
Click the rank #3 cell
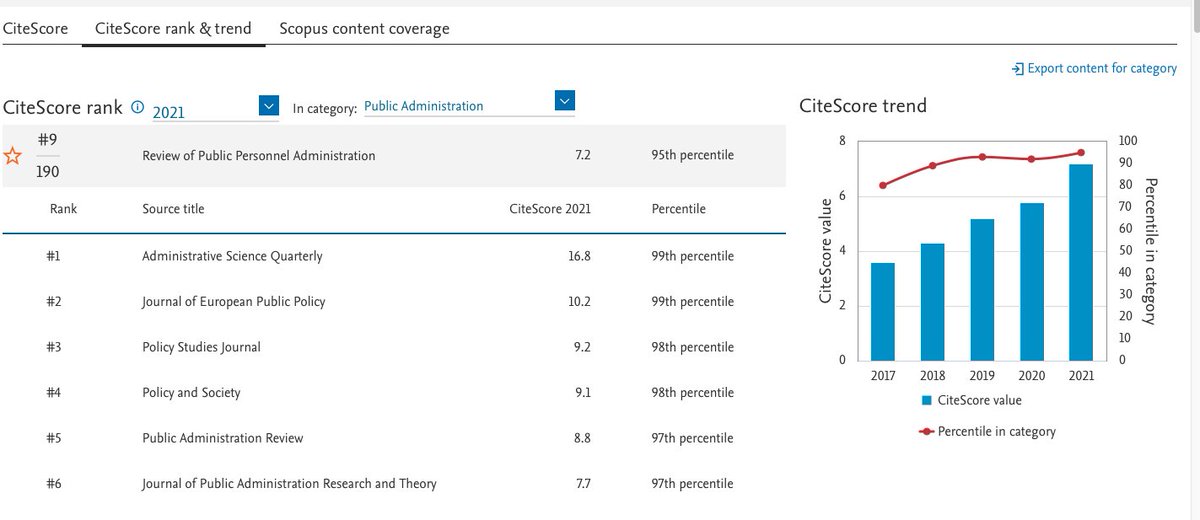[x=54, y=347]
